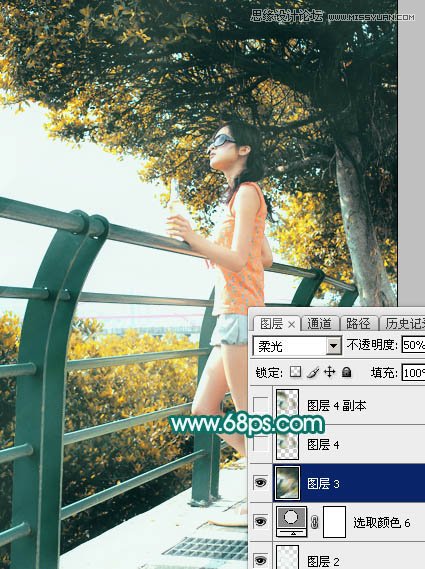425x569 pixels.
Task: Select the 图层 3 layer thumbnail
Action: tap(287, 483)
